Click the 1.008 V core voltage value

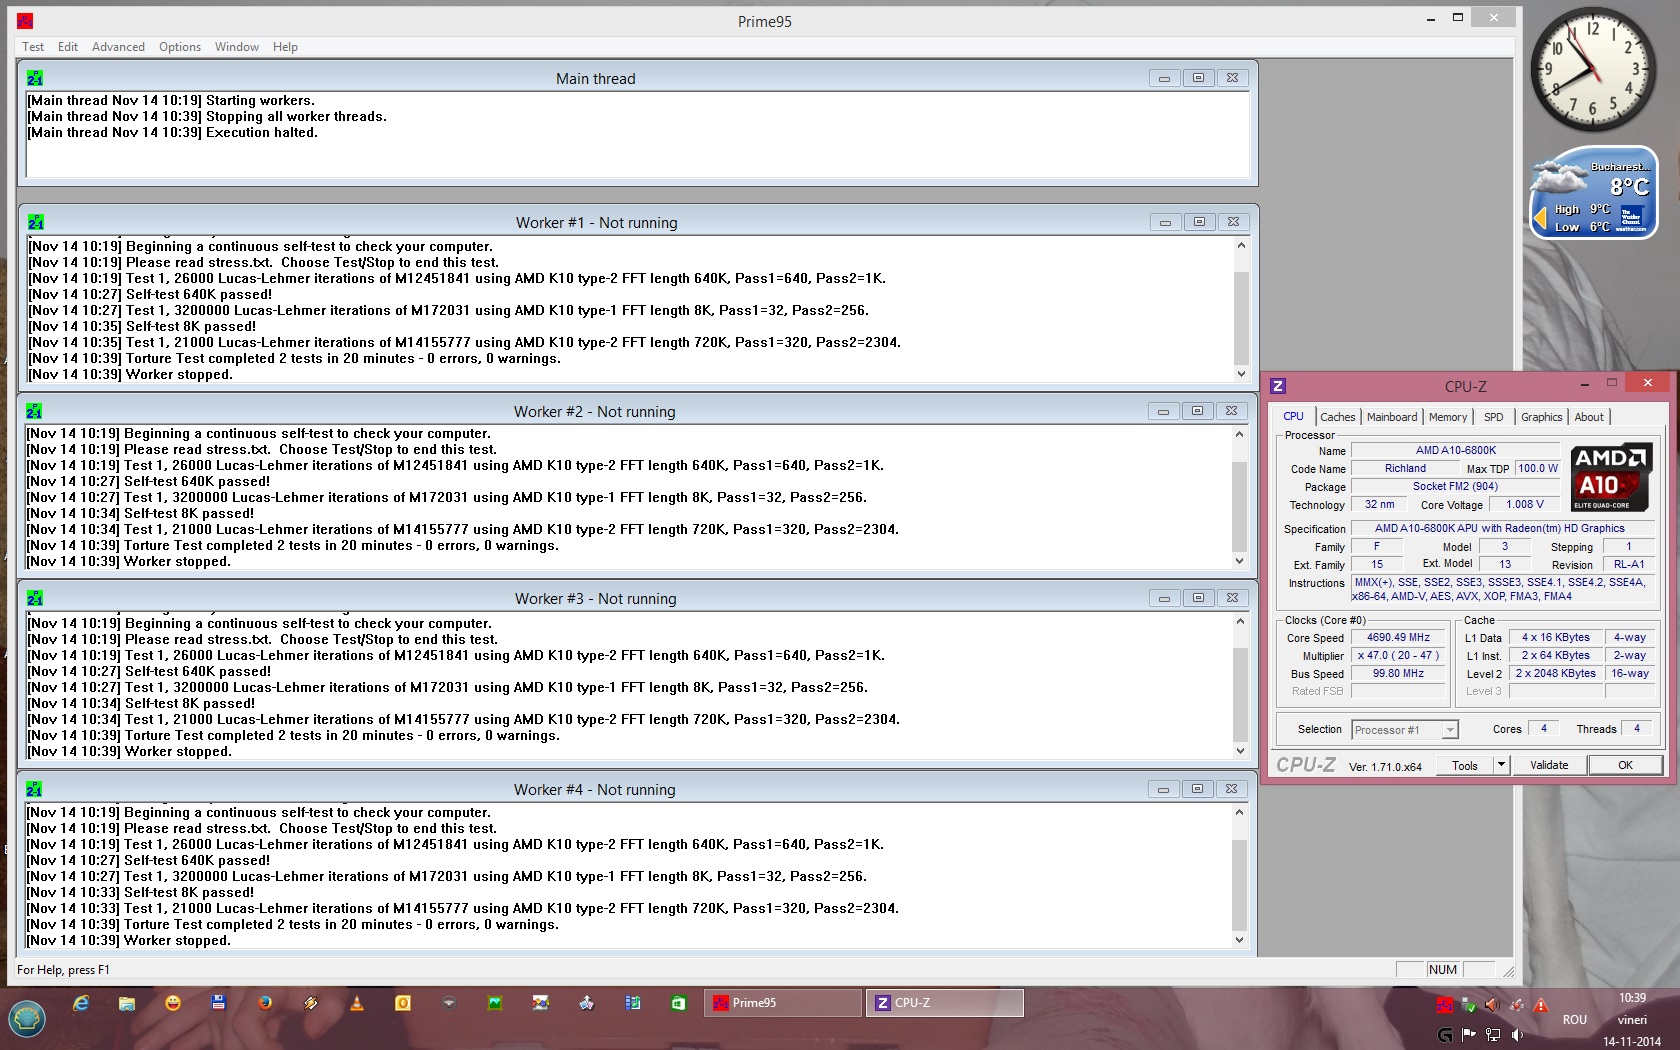(1525, 505)
